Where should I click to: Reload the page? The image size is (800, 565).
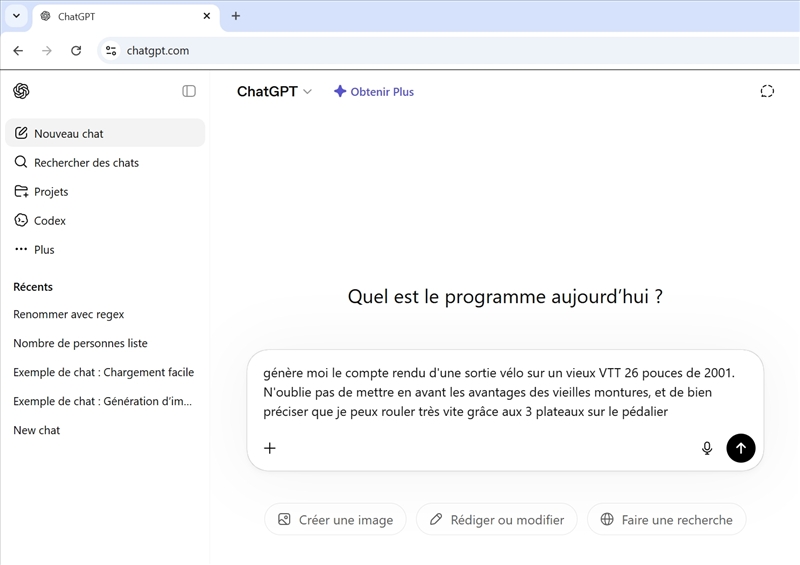pos(76,51)
